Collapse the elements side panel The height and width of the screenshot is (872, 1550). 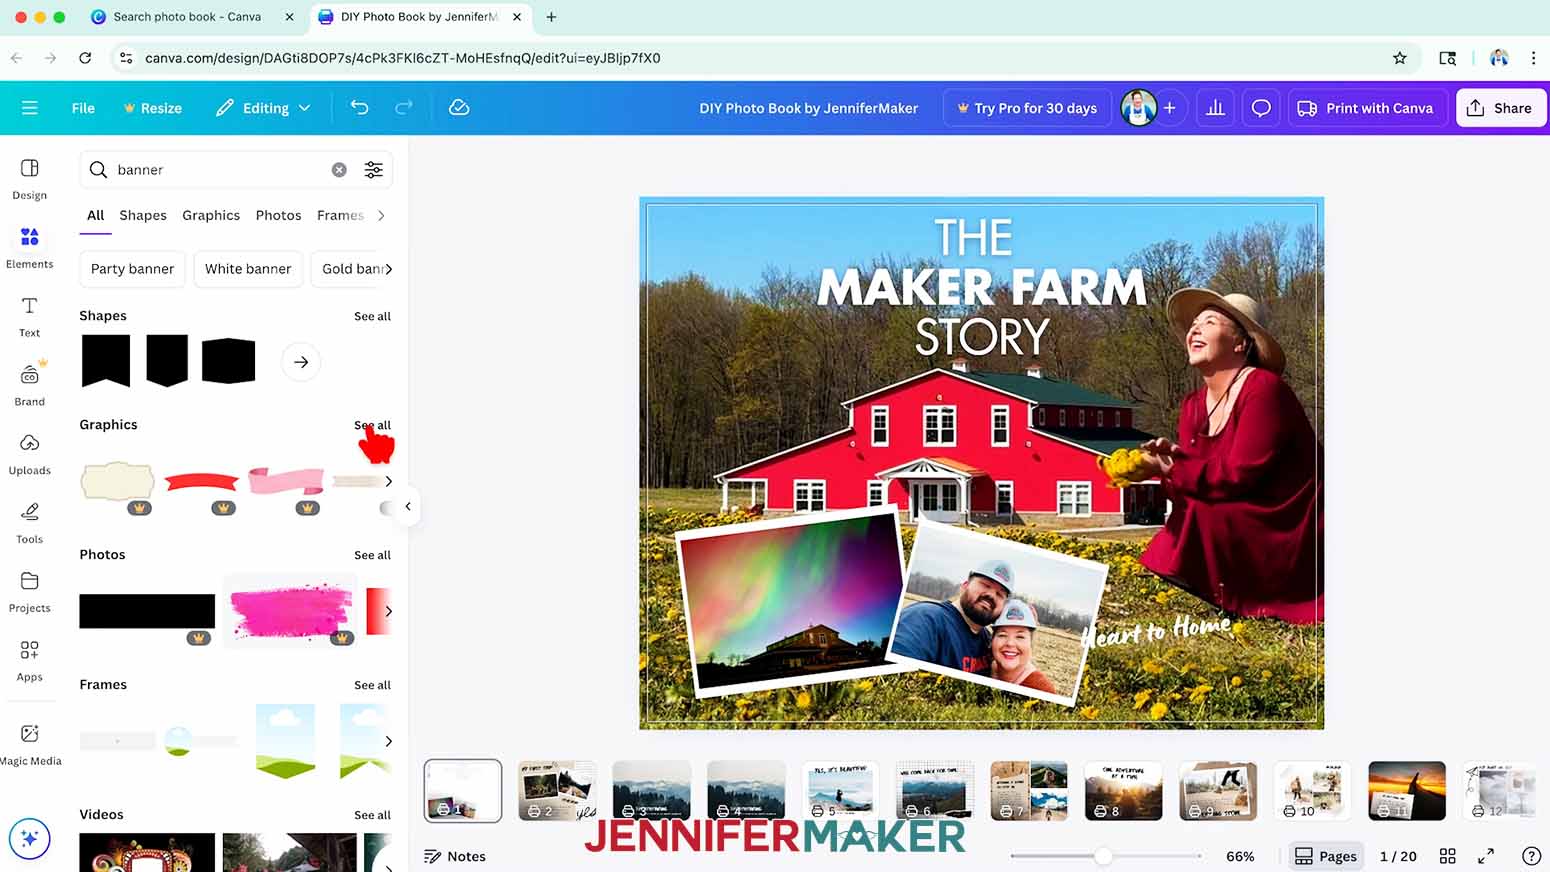408,506
